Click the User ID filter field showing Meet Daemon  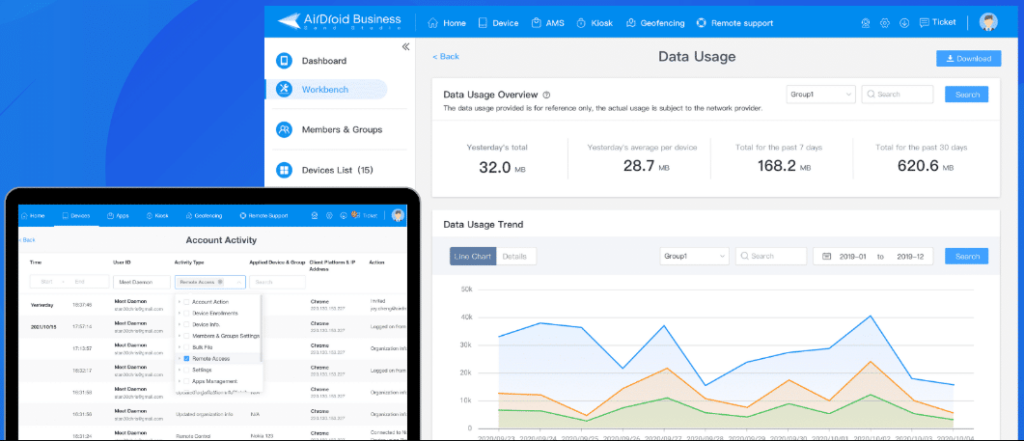tap(142, 282)
